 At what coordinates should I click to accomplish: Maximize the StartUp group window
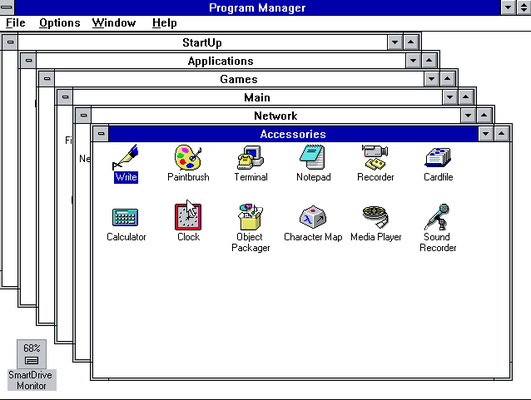pyautogui.click(x=411, y=42)
